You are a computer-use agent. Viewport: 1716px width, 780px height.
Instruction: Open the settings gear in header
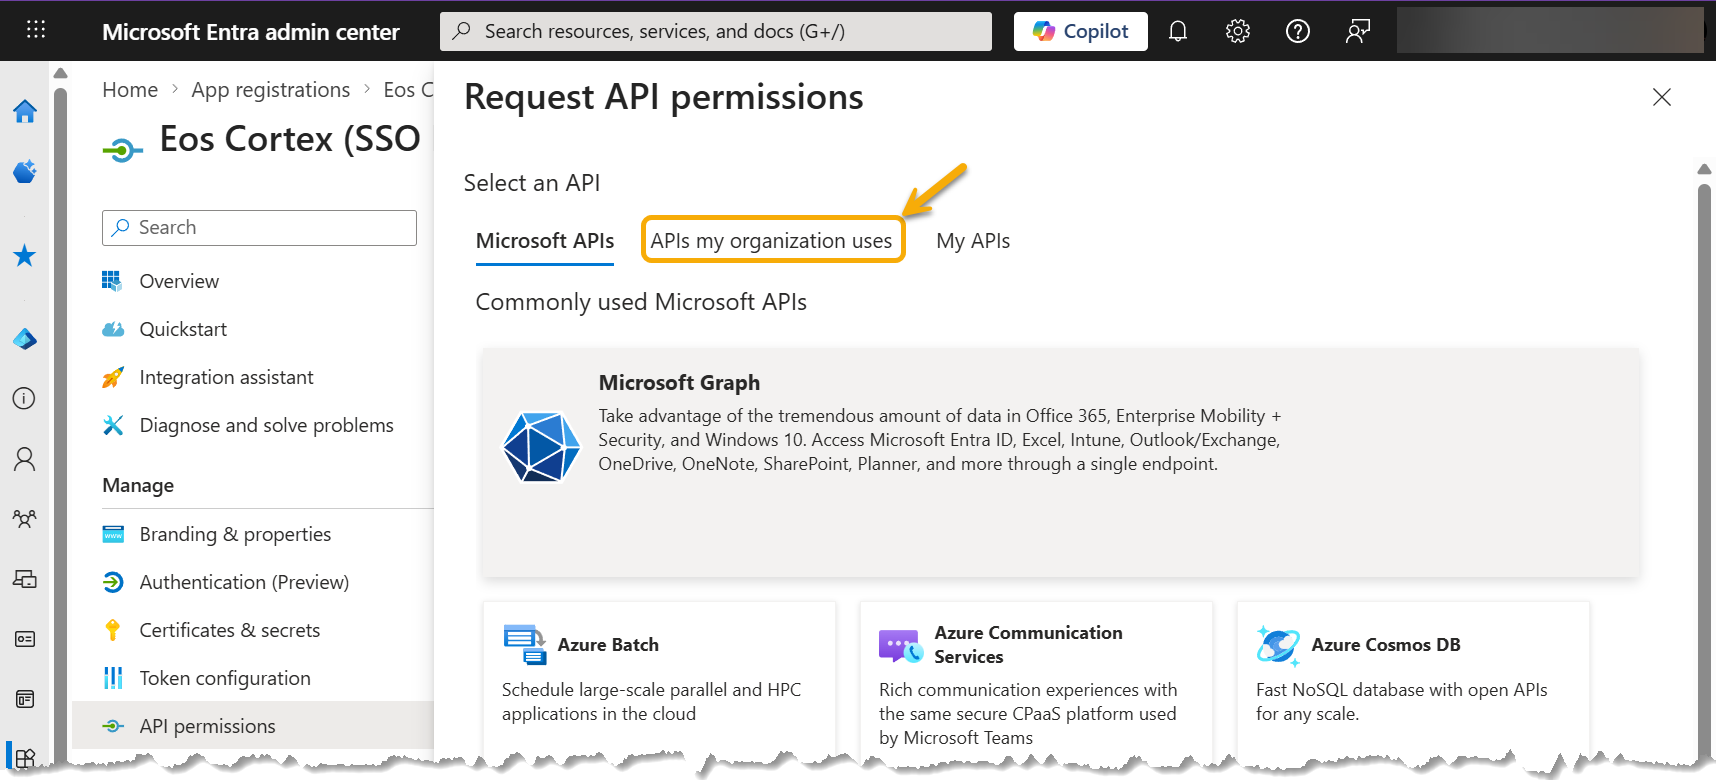click(1238, 31)
